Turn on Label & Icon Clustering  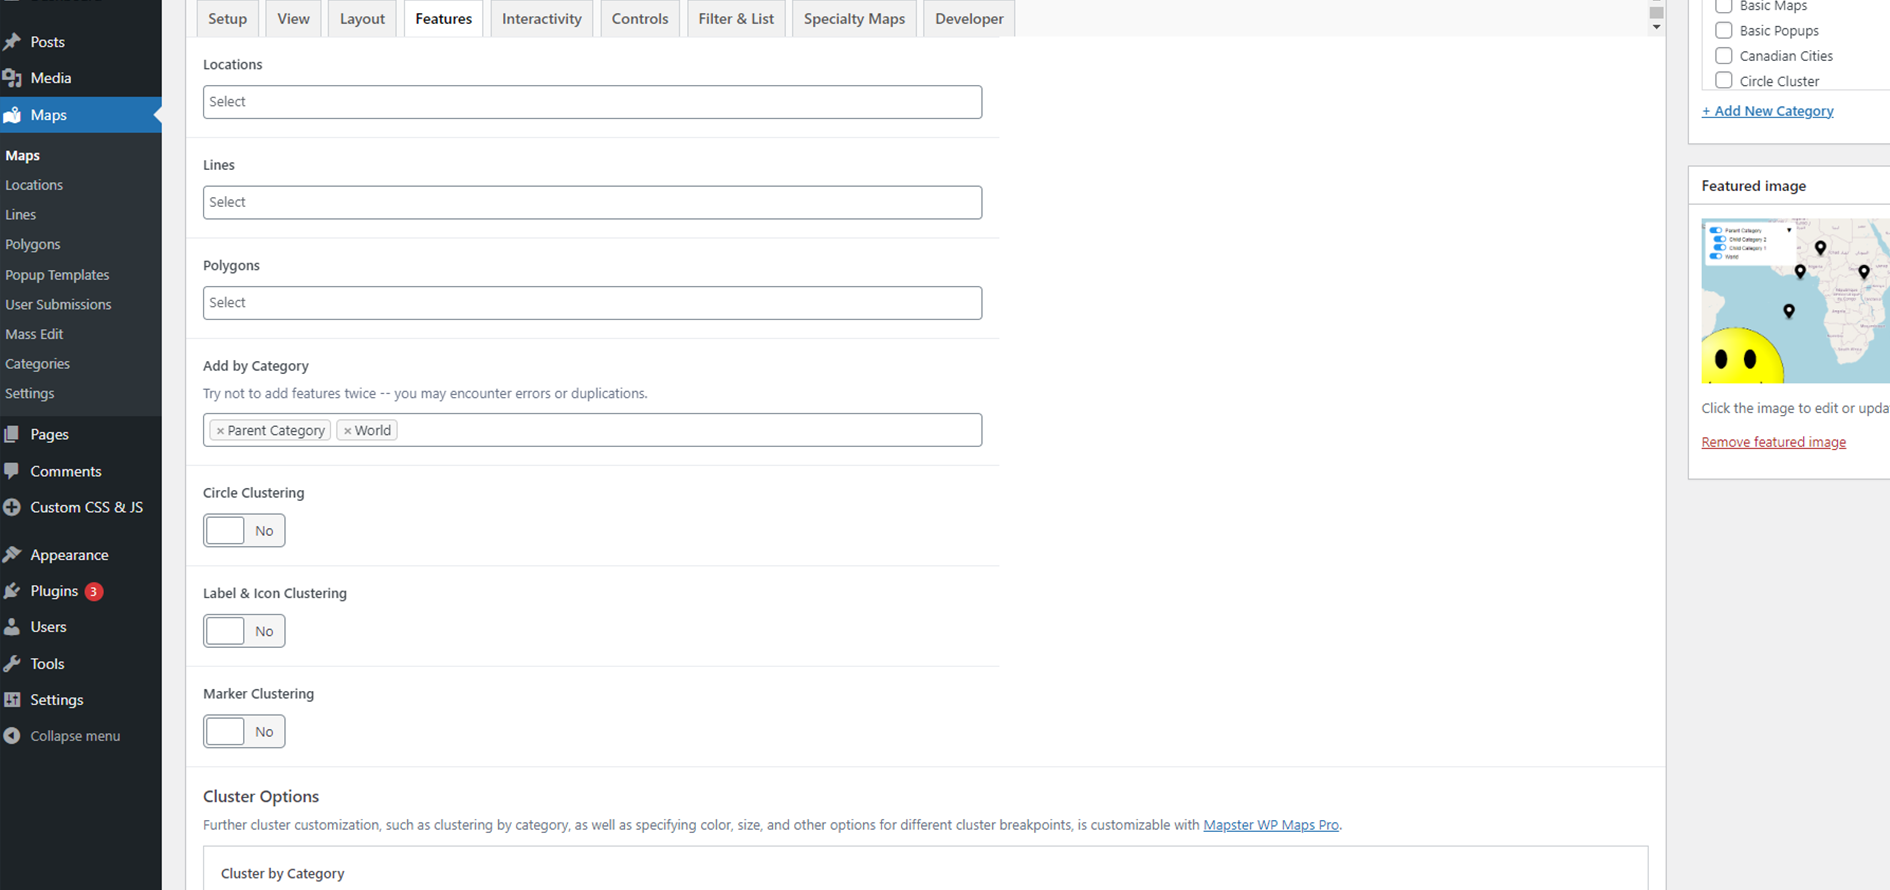pyautogui.click(x=244, y=631)
